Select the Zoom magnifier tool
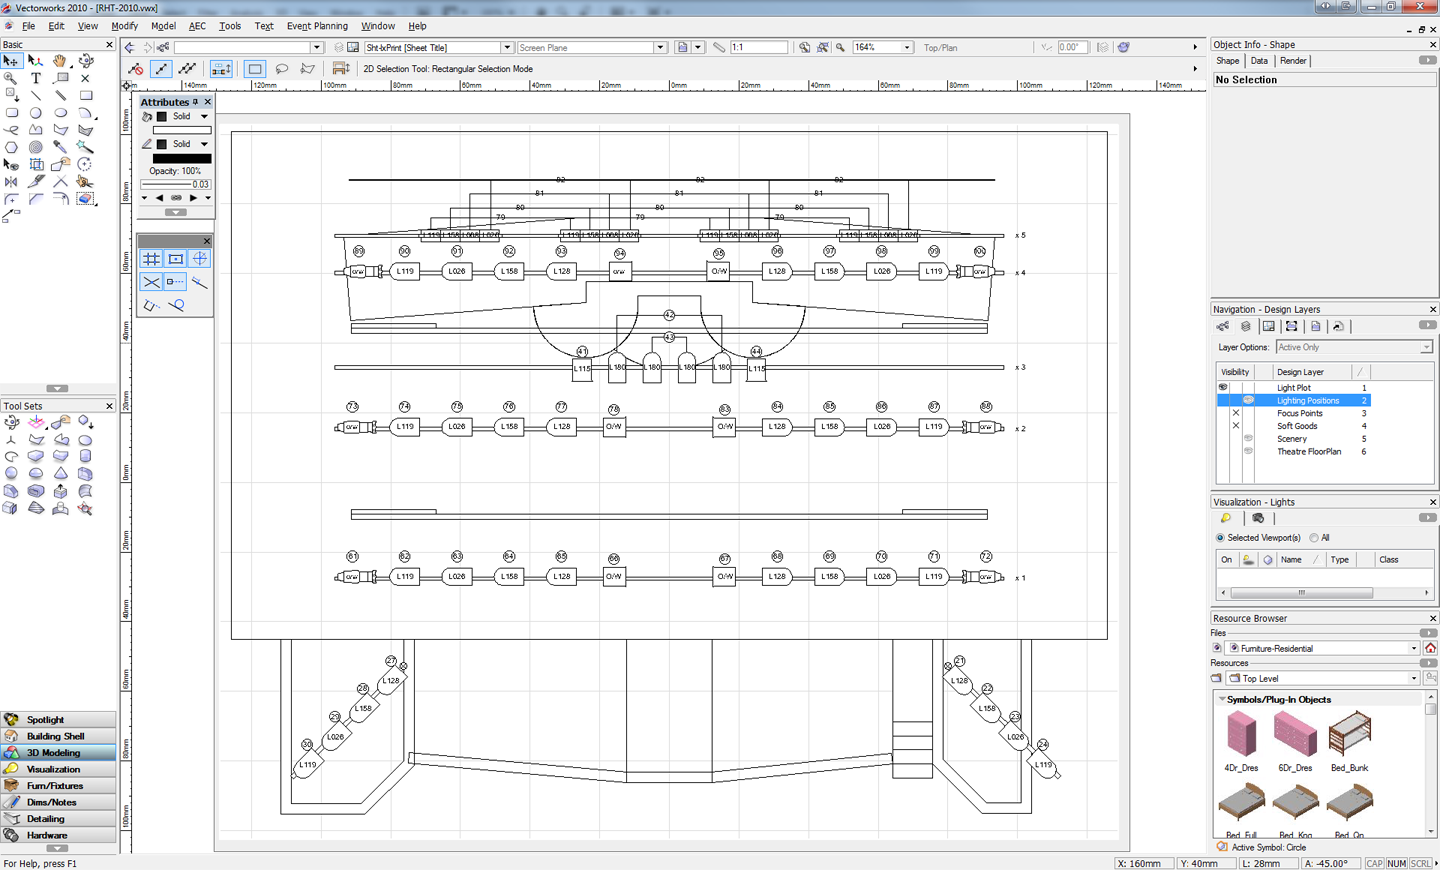 [x=11, y=78]
